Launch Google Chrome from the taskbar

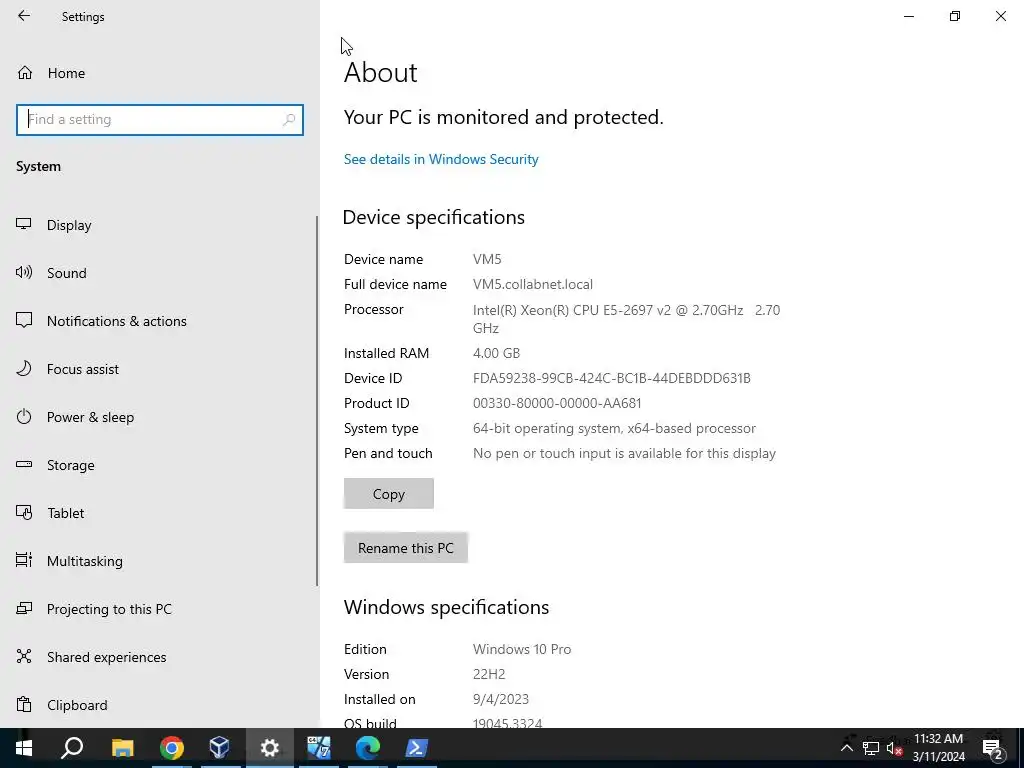(172, 748)
